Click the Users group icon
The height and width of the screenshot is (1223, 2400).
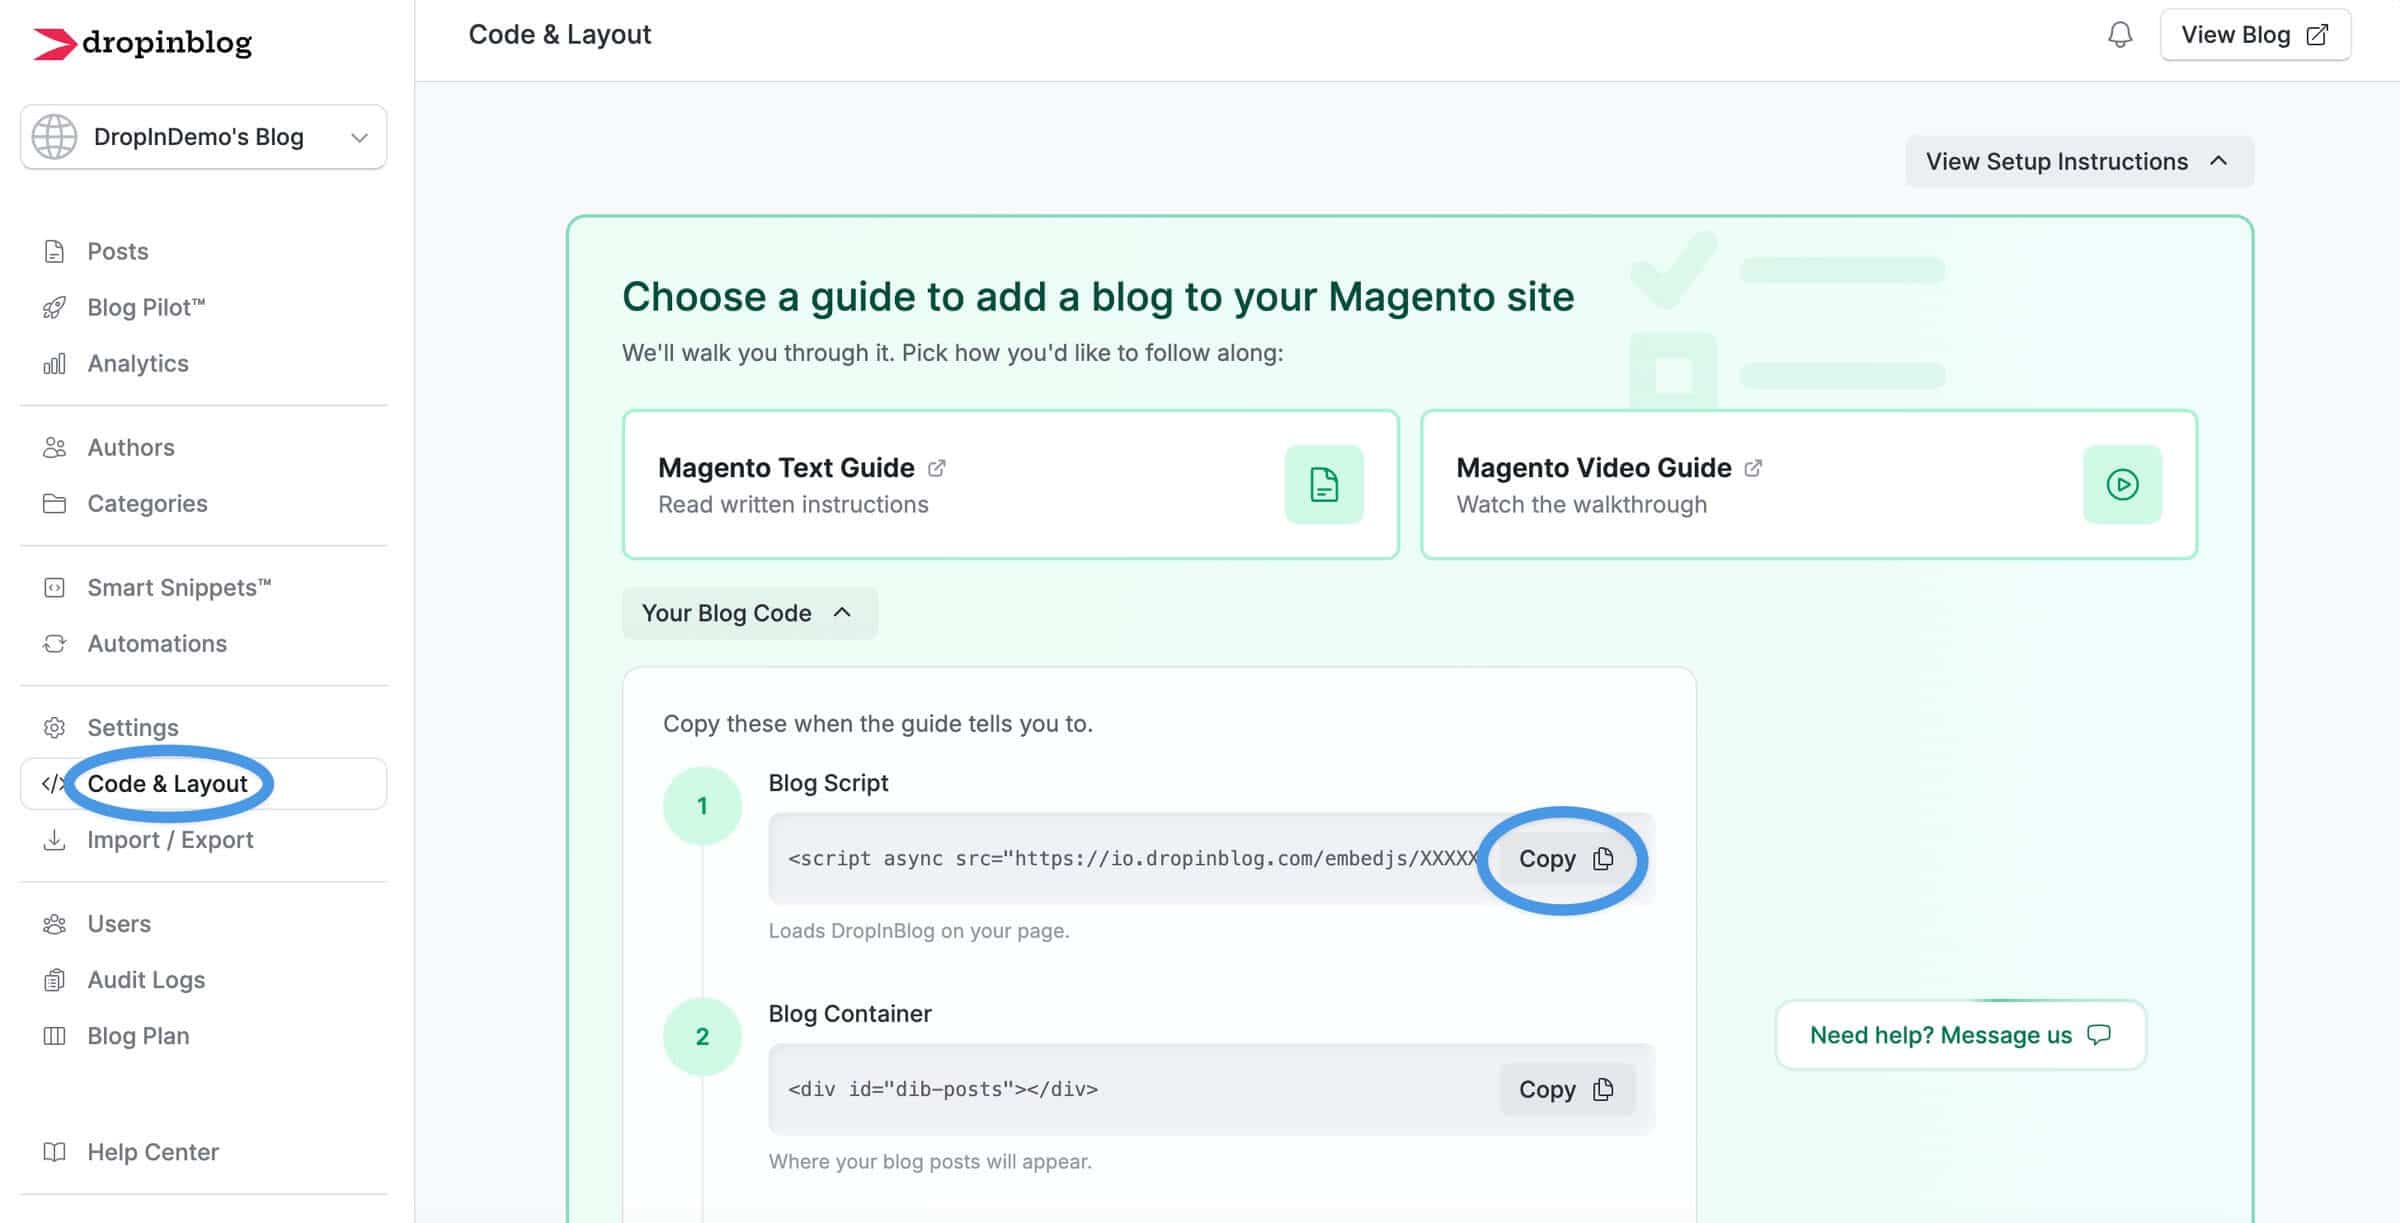[54, 923]
